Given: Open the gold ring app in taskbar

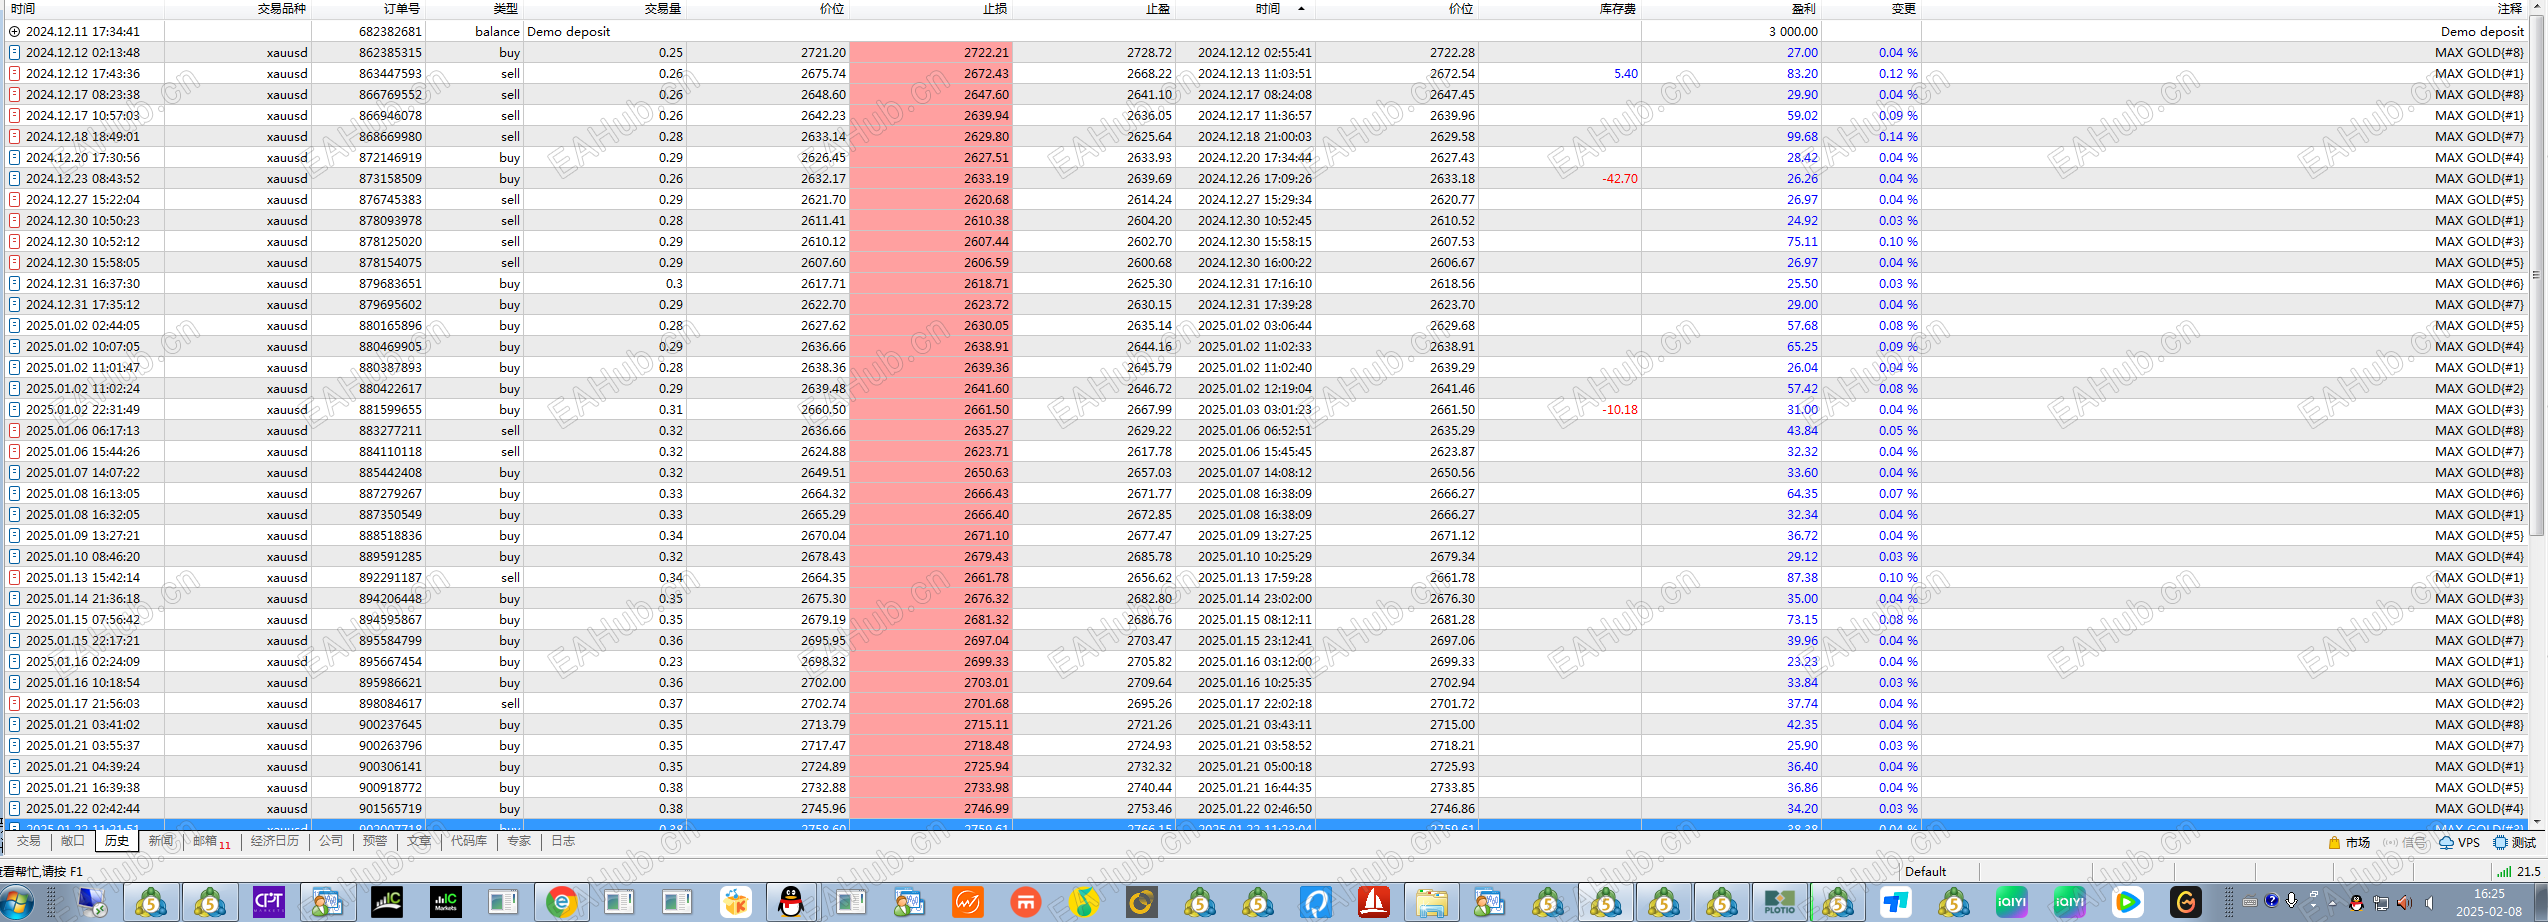Looking at the screenshot, I should tap(1141, 902).
